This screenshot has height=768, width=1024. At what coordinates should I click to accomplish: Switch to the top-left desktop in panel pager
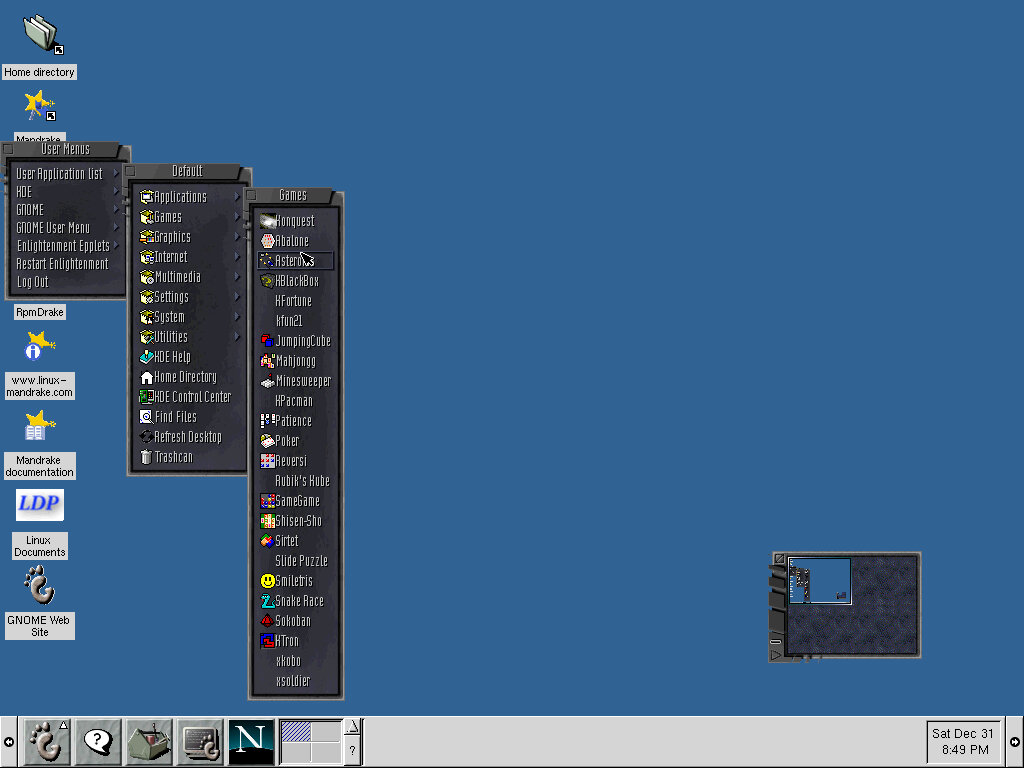tap(295, 731)
